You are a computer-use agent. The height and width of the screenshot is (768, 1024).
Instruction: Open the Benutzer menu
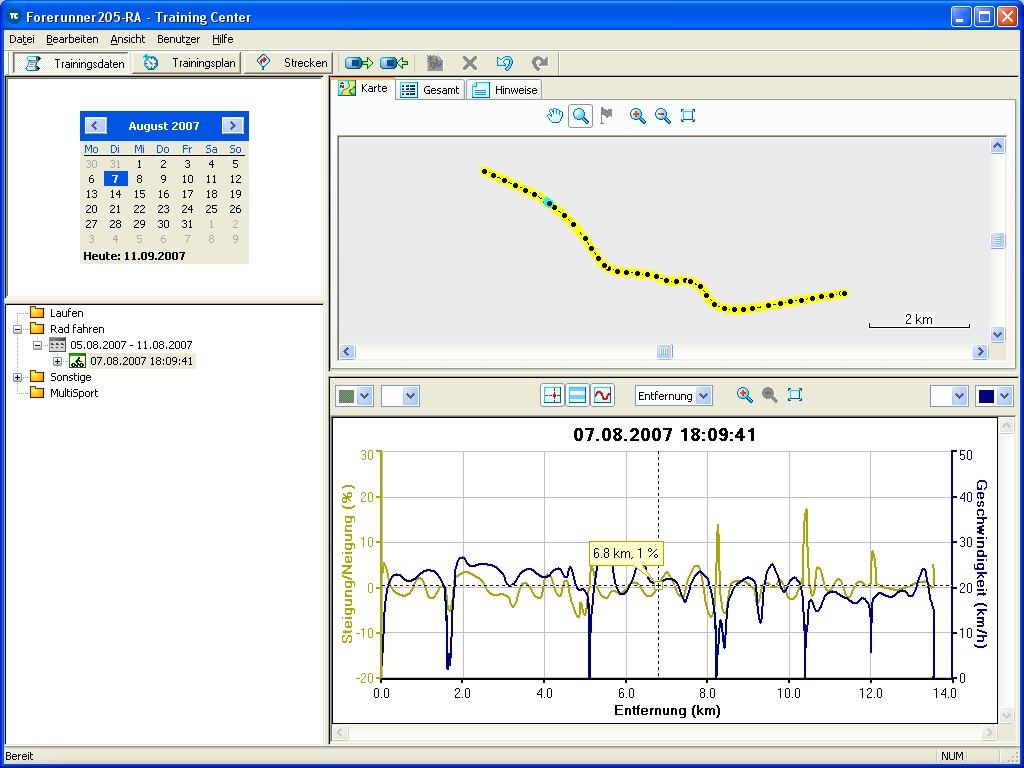click(x=178, y=39)
